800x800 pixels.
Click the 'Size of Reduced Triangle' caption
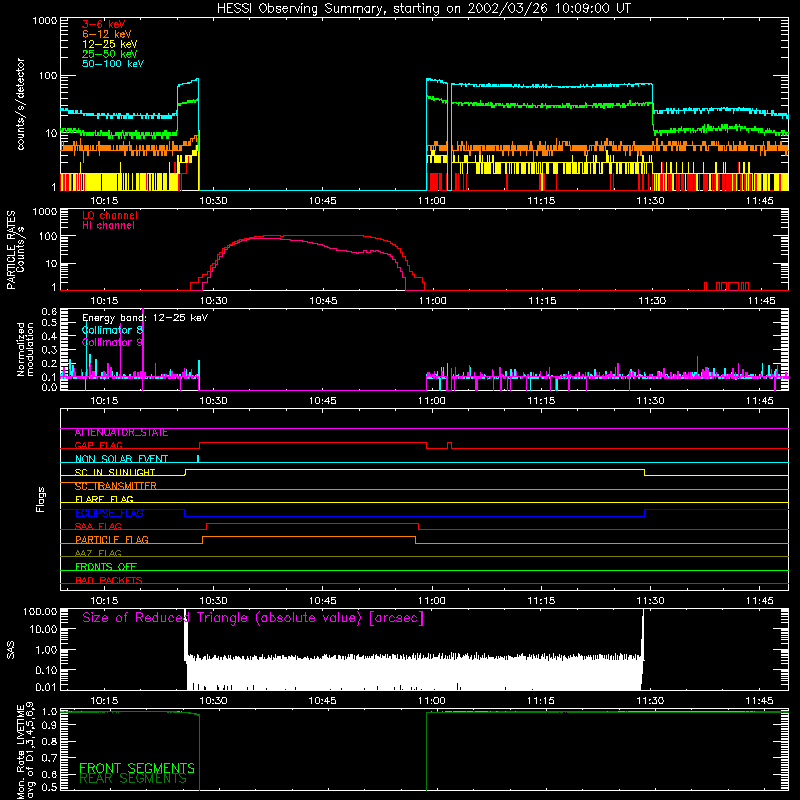coord(253,618)
